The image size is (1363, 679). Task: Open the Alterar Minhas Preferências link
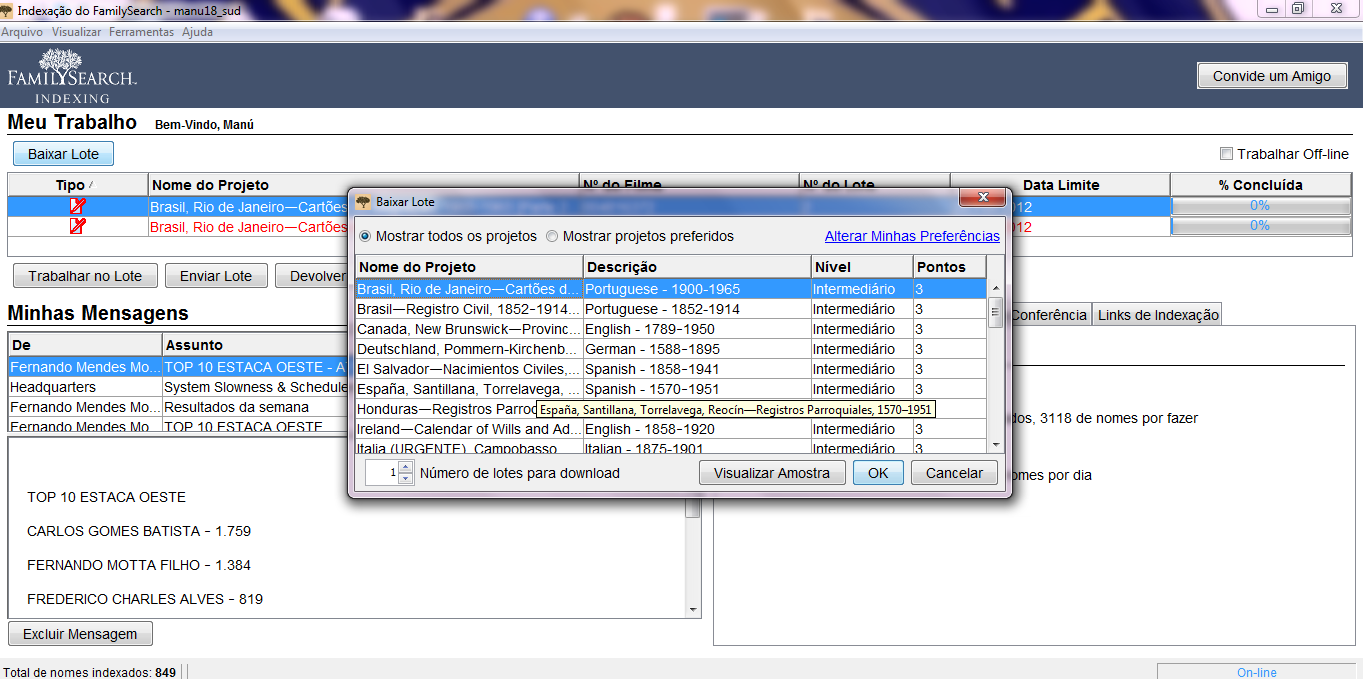coord(912,237)
